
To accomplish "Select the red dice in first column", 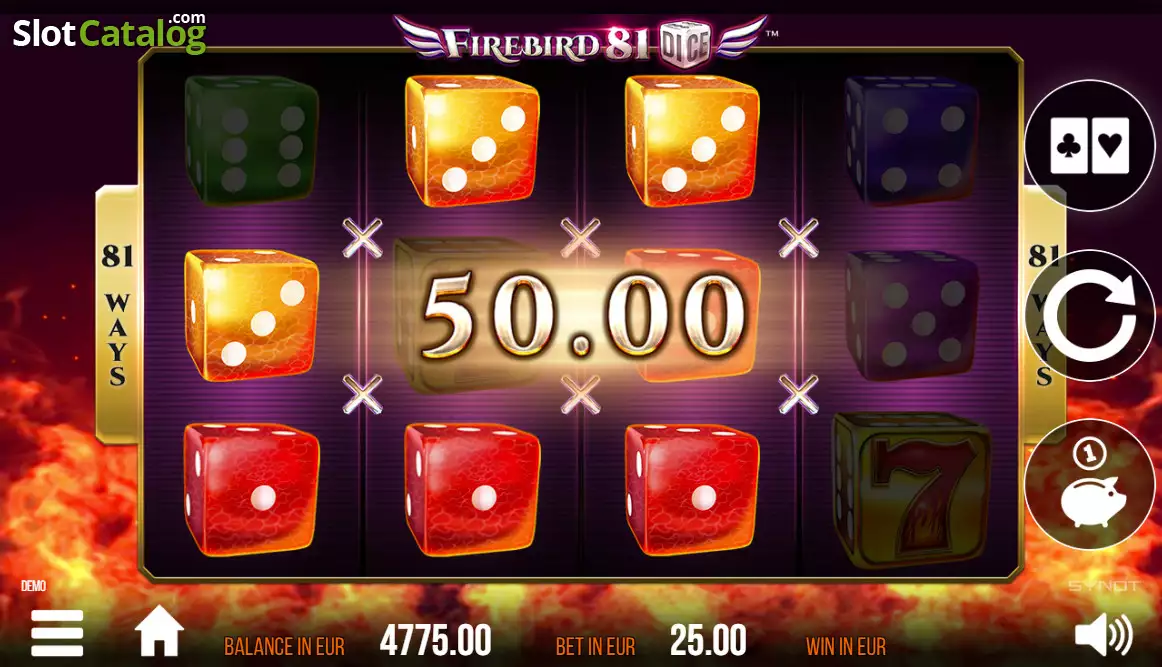I will 251,489.
